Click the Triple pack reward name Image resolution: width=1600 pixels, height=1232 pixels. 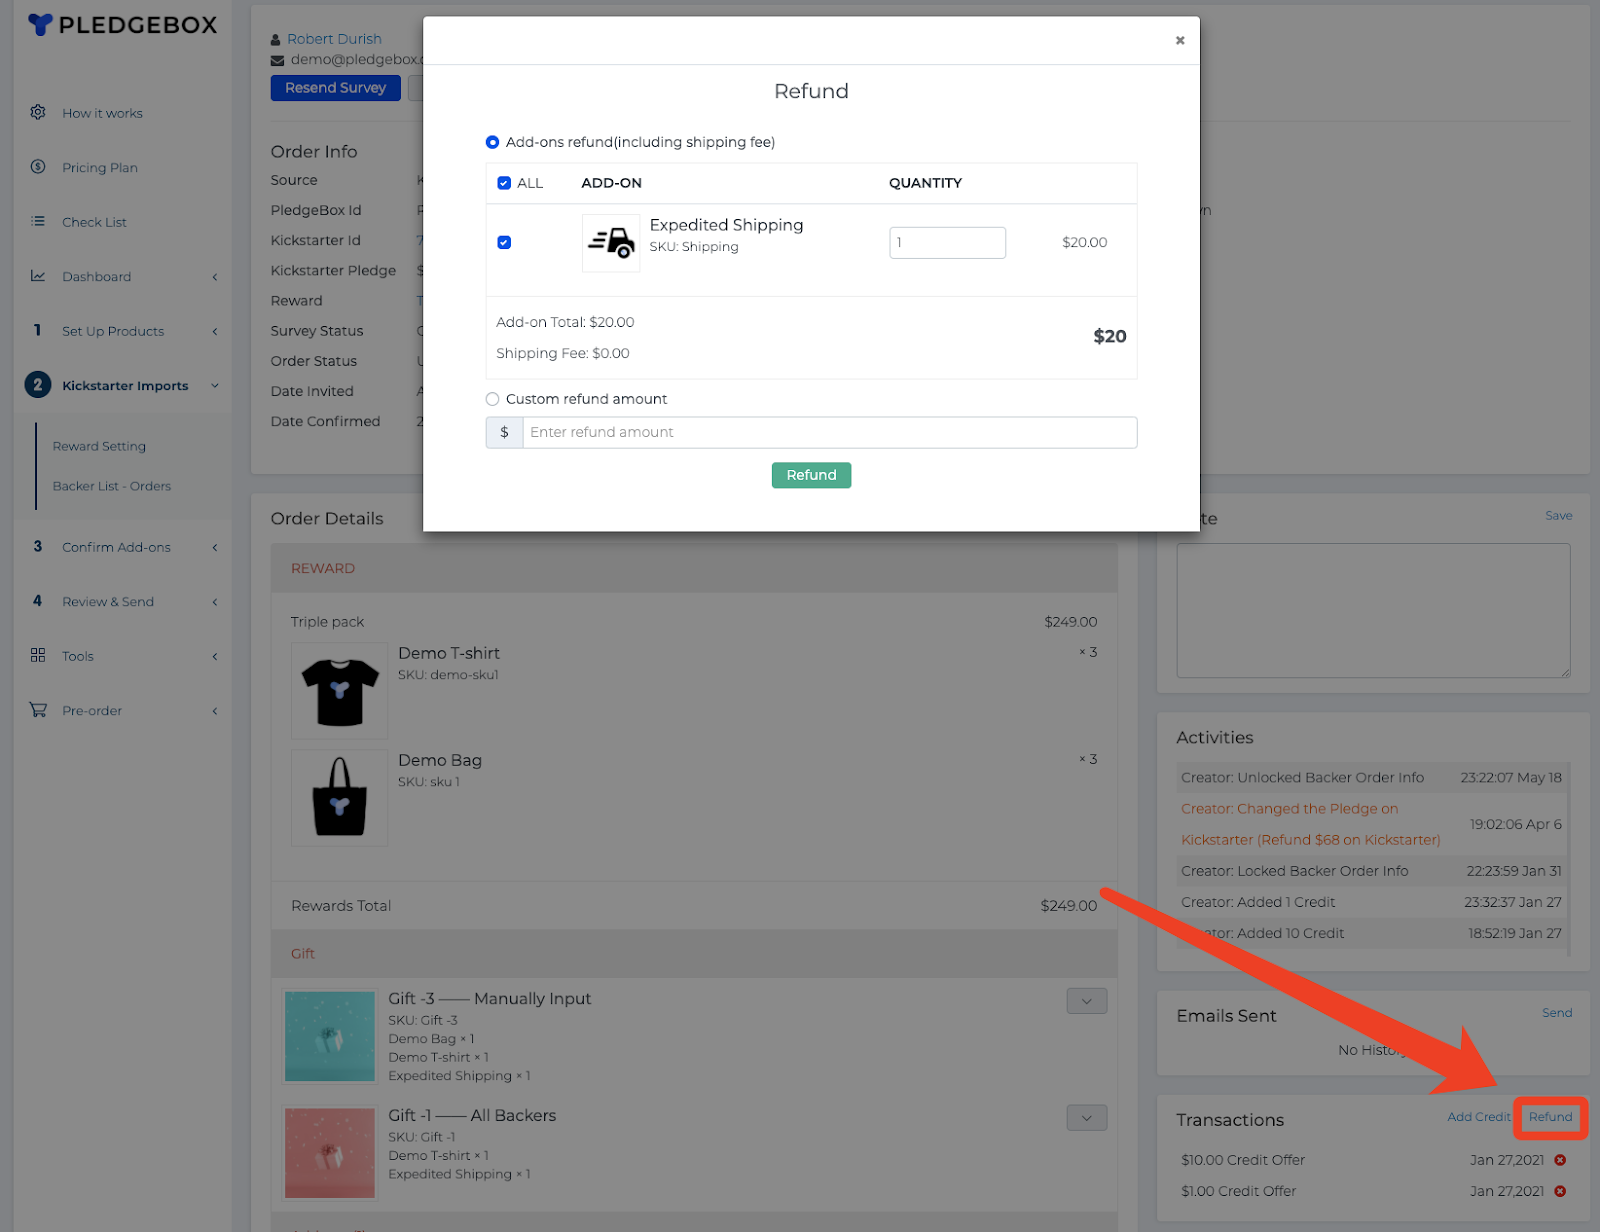point(327,622)
